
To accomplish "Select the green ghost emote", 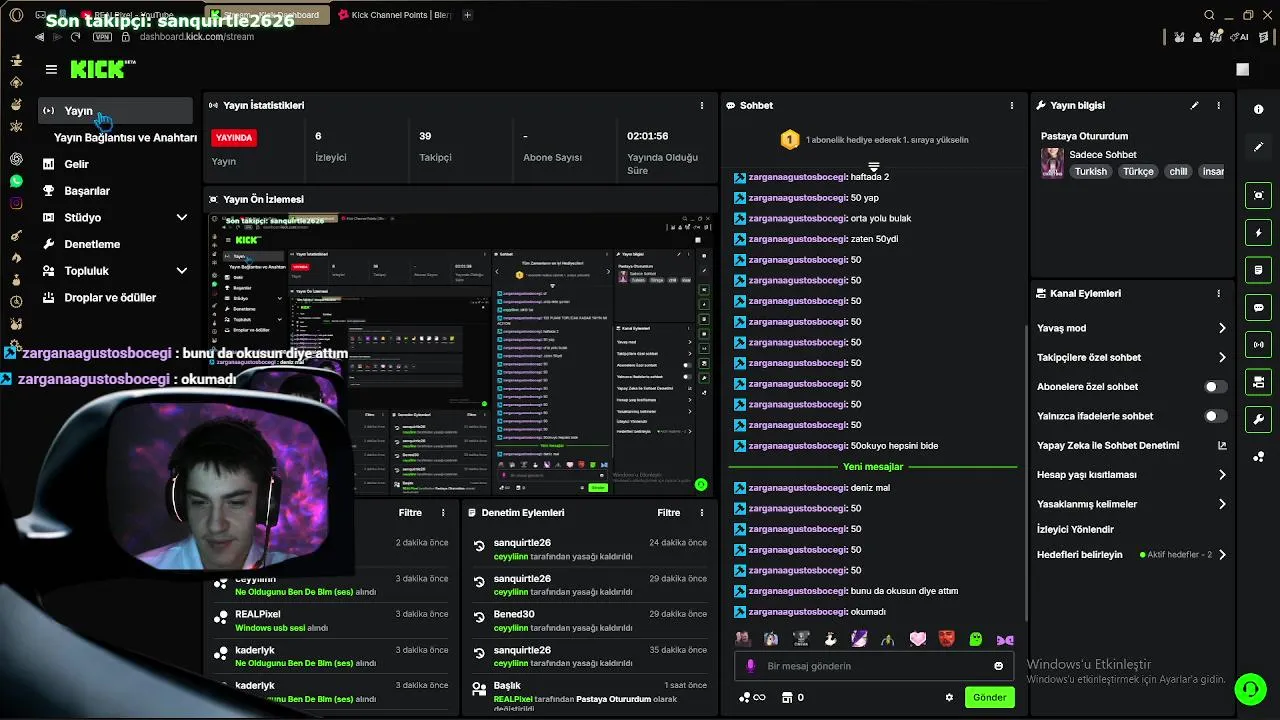I will coord(975,639).
